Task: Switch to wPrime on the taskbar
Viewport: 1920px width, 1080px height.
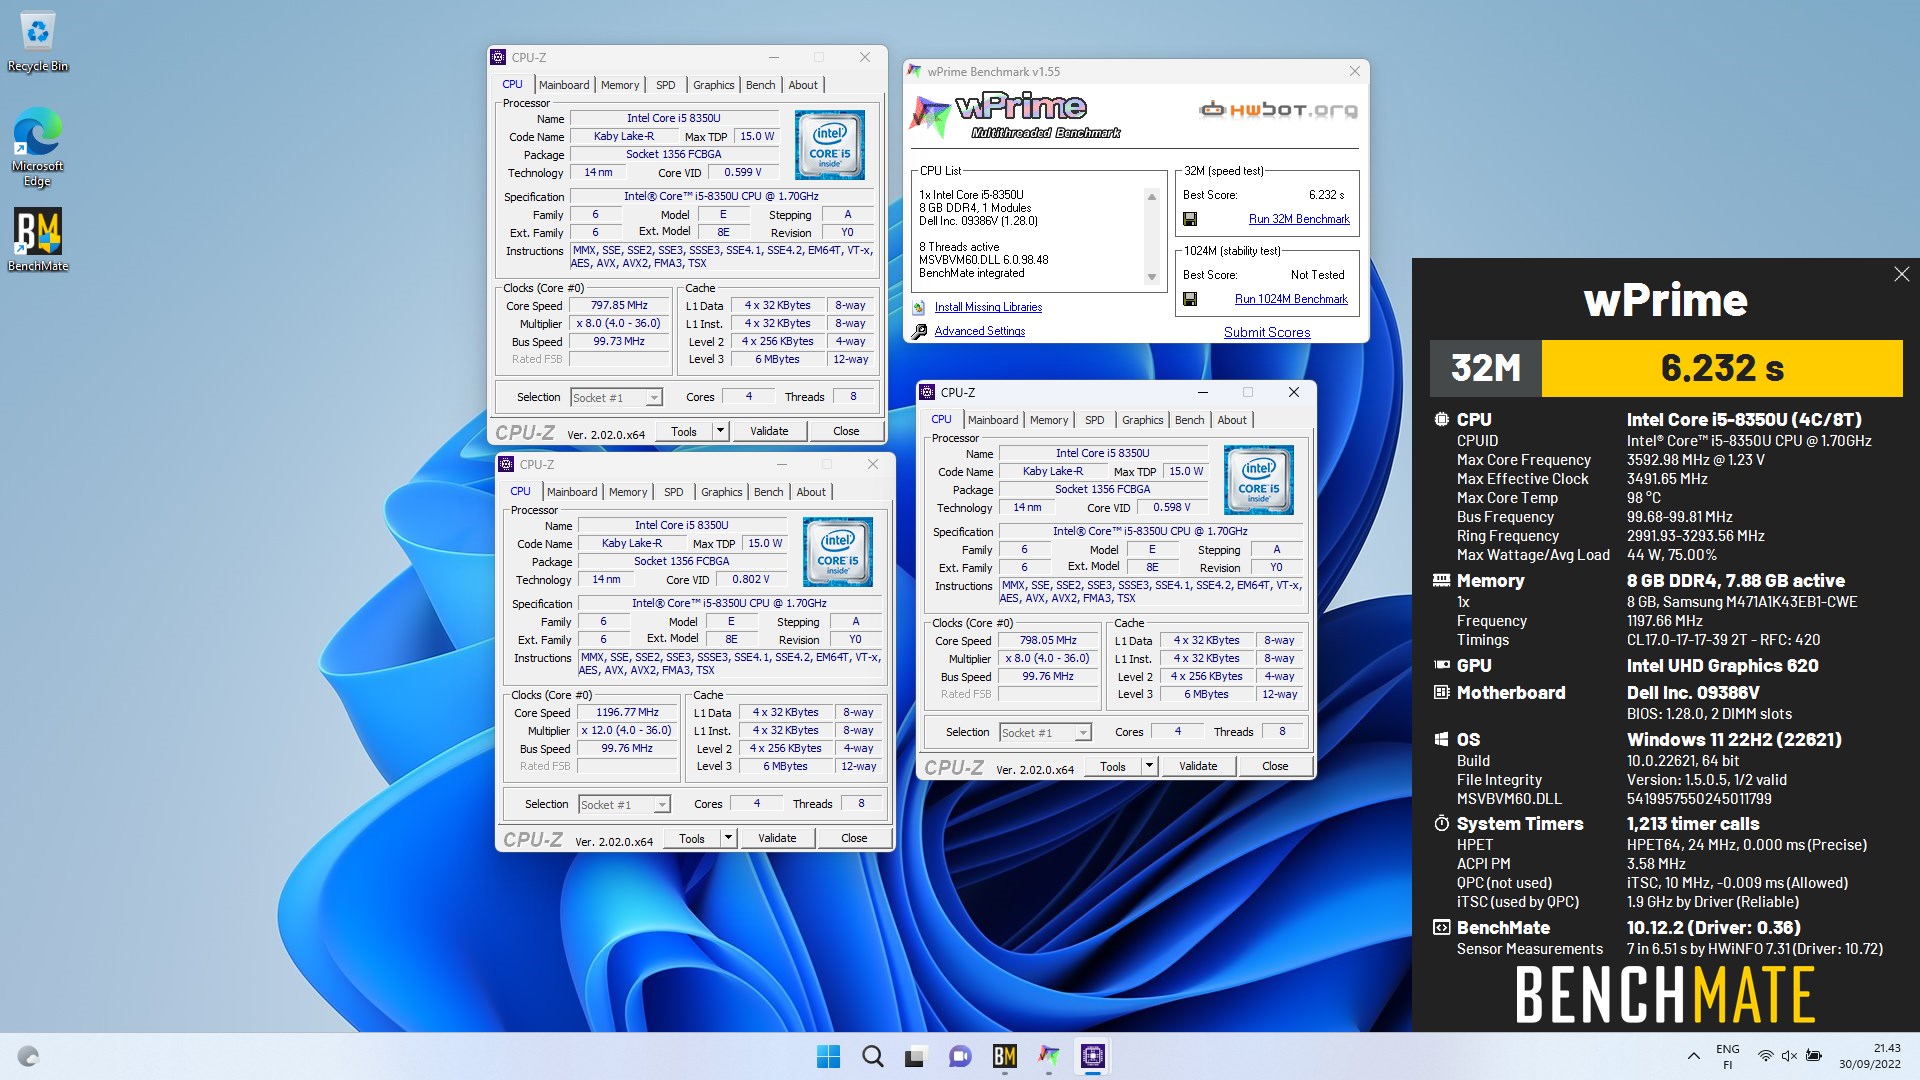Action: 1048,1056
